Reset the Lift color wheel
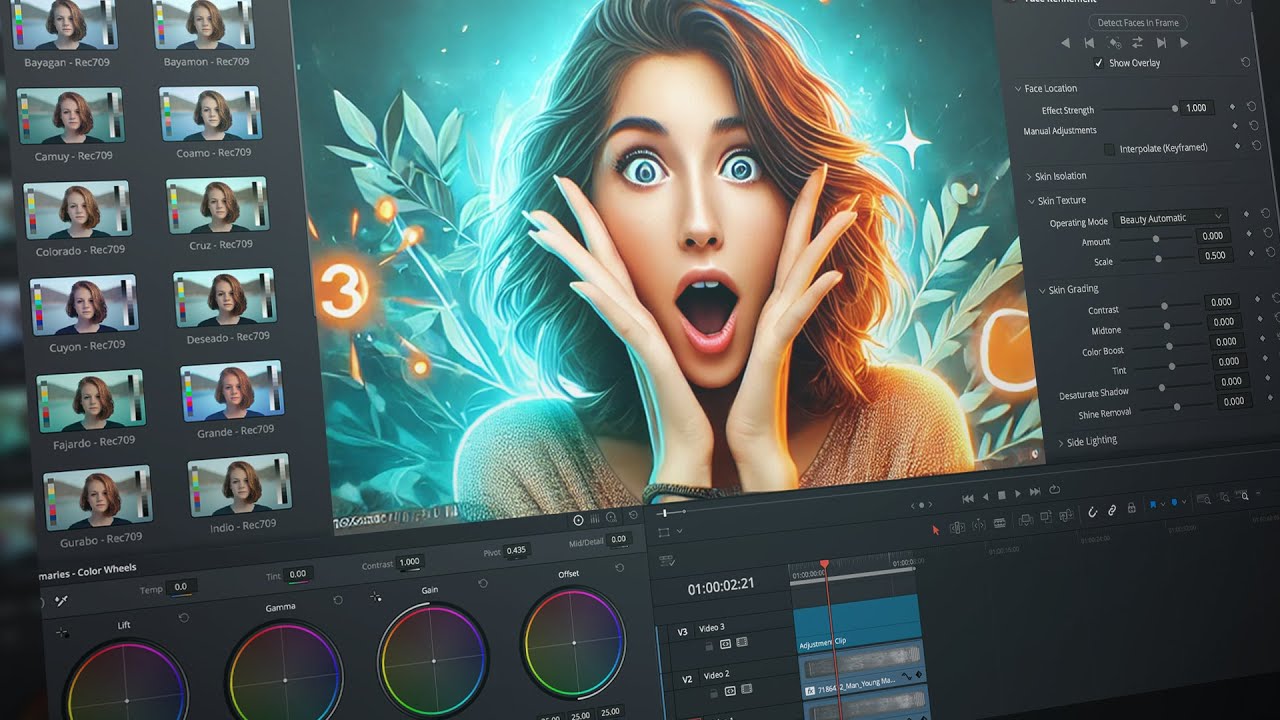Screen dimensions: 1280x720 184,618
